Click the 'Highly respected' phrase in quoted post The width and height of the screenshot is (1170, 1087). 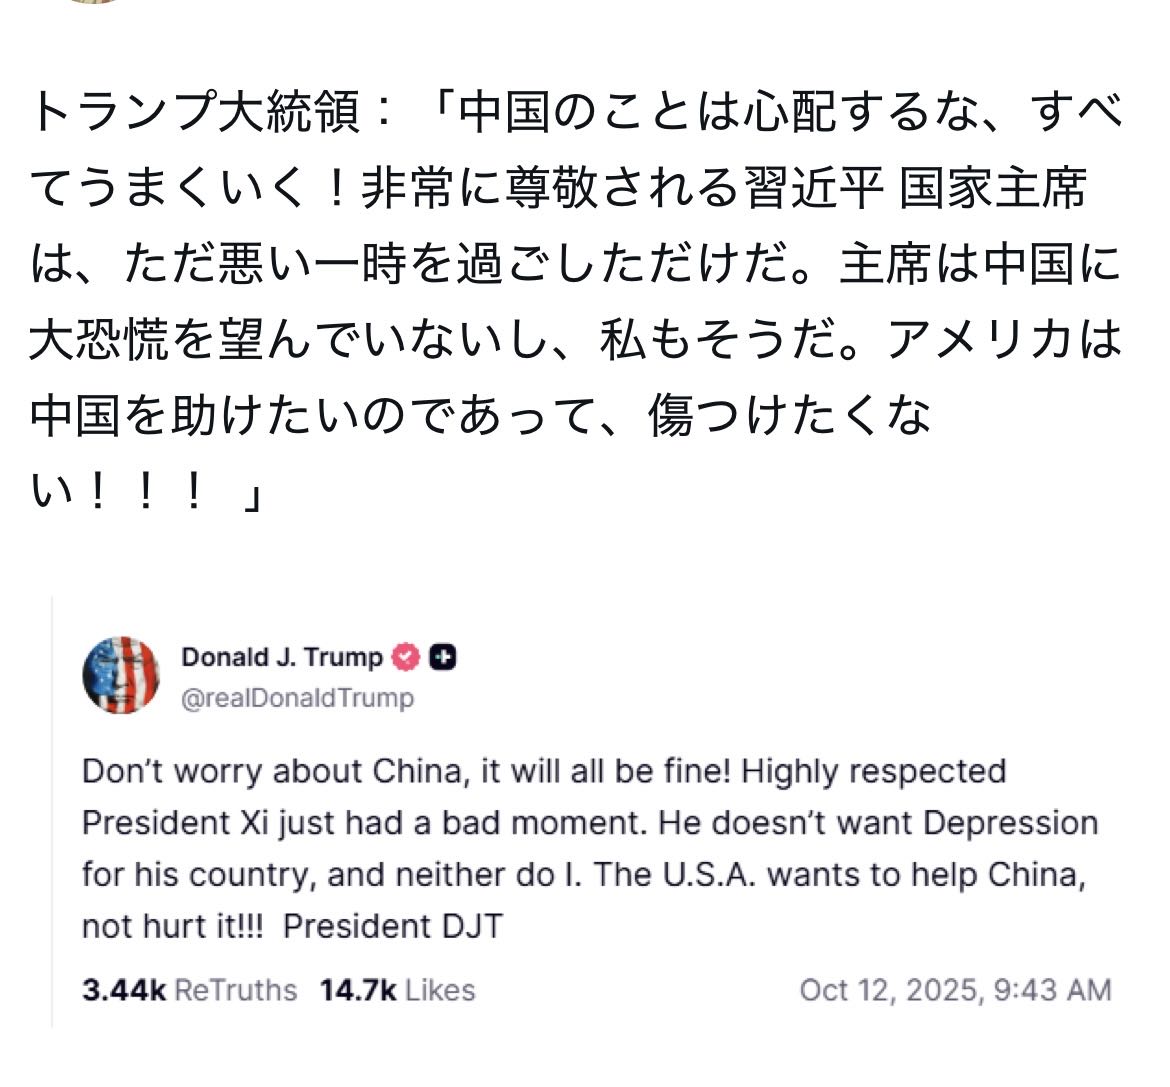tap(874, 772)
